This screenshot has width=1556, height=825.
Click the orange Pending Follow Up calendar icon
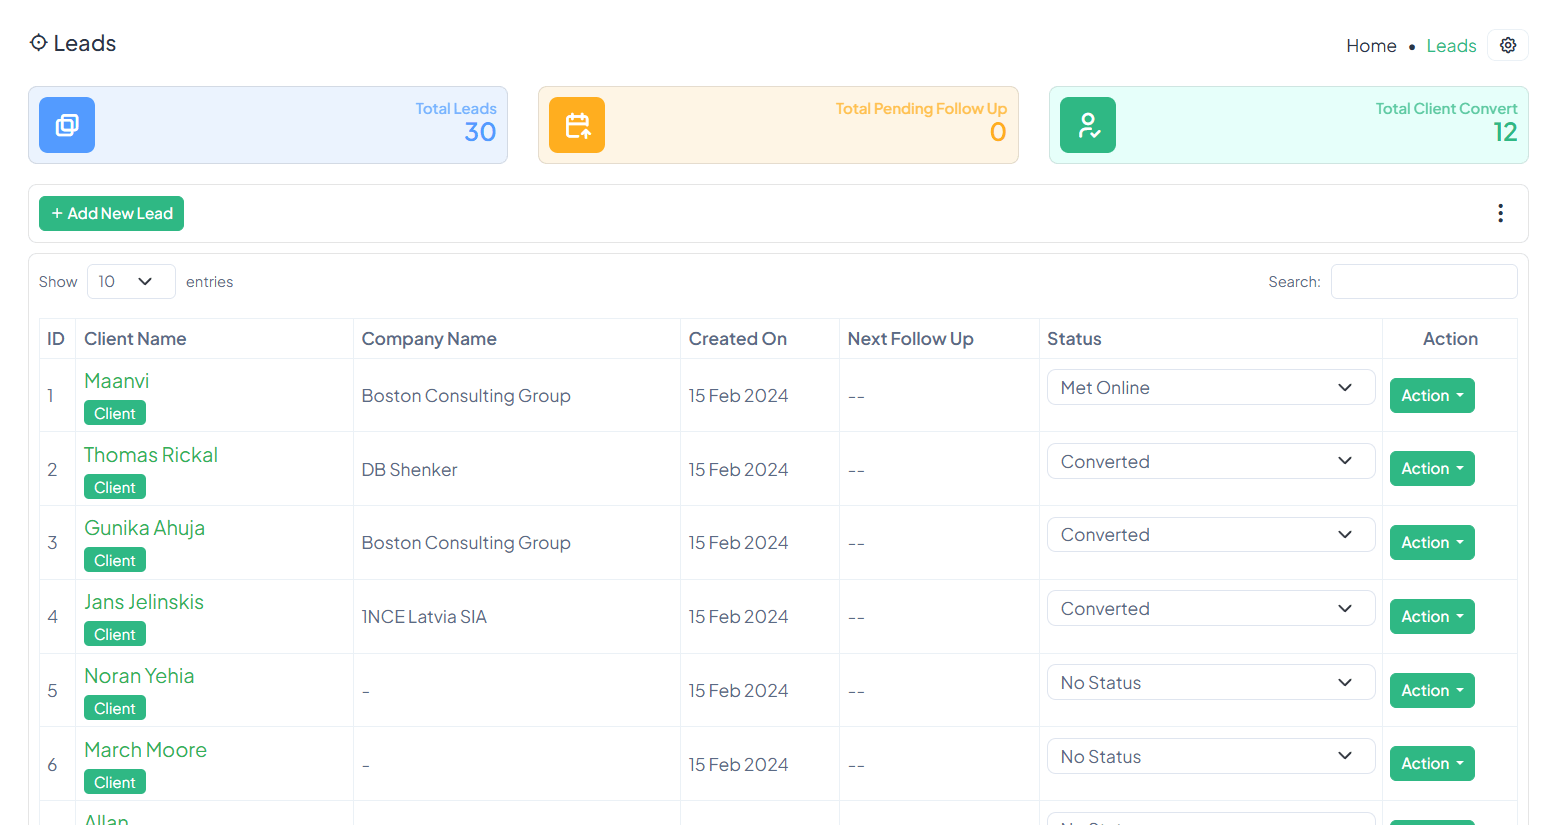577,125
